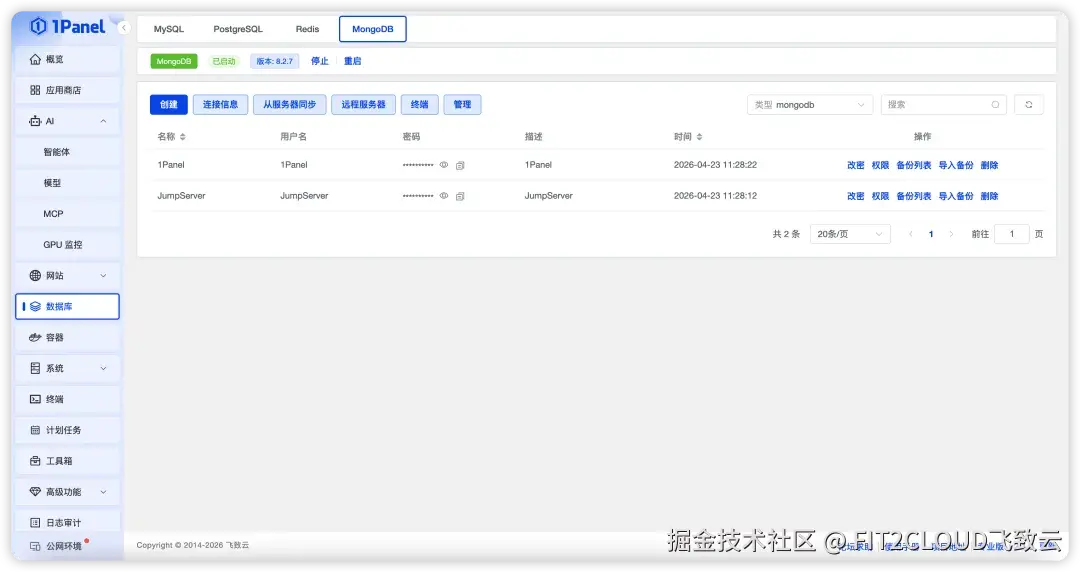1080x572 pixels.
Task: Collapse the sidebar with the arrow button
Action: click(124, 28)
